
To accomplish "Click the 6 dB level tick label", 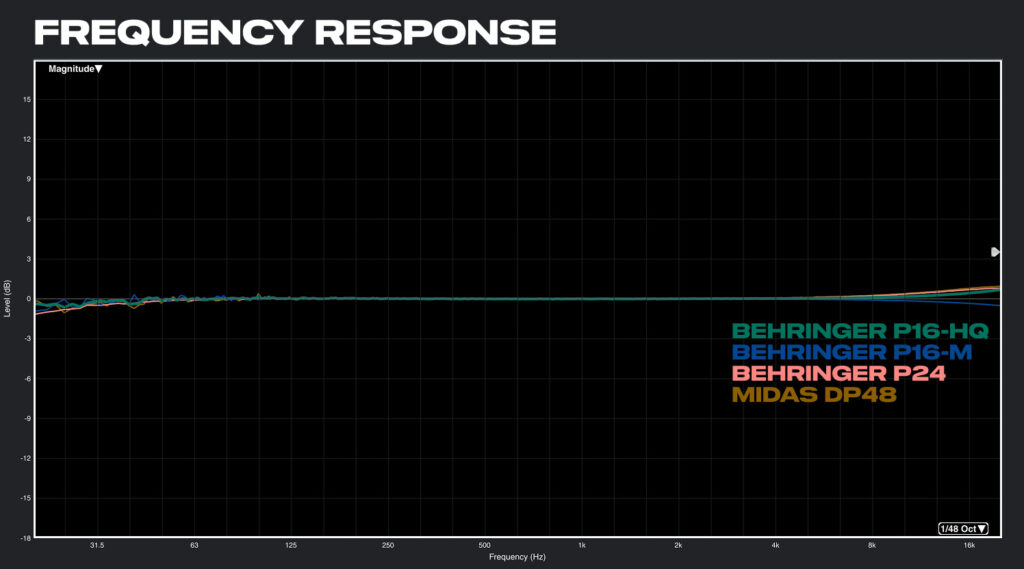I will pyautogui.click(x=29, y=219).
